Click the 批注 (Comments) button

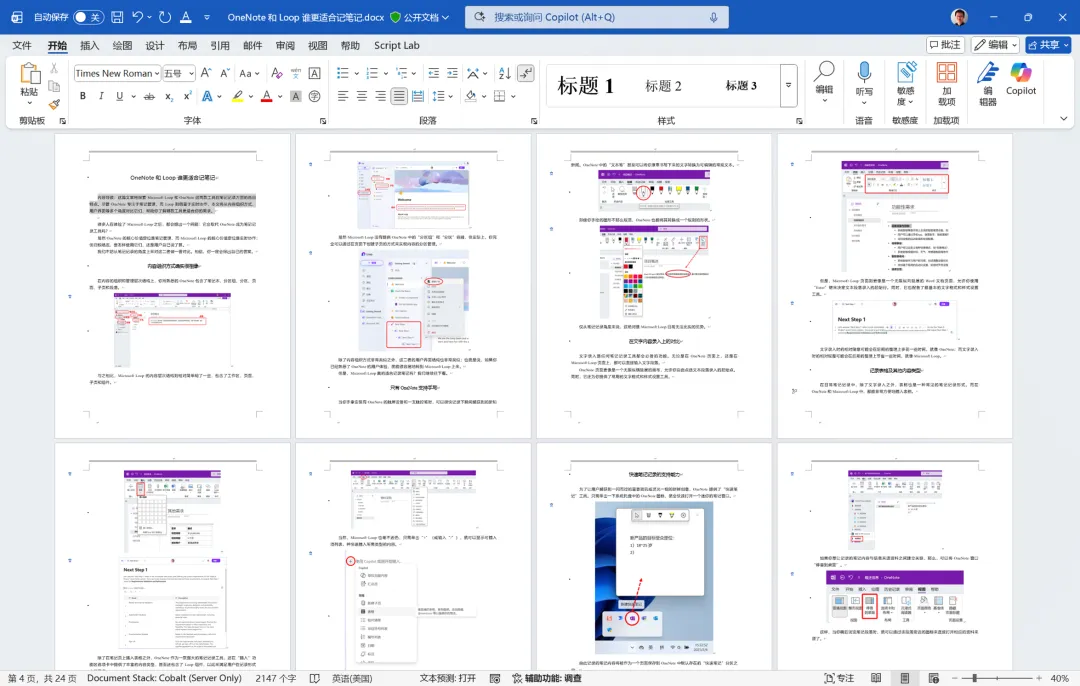click(945, 45)
